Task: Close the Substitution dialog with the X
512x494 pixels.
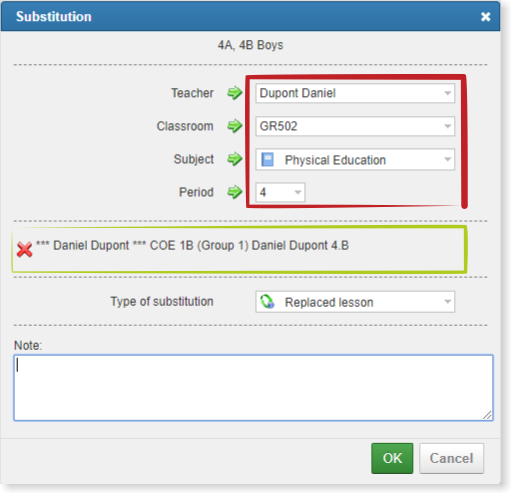Action: coord(485,17)
